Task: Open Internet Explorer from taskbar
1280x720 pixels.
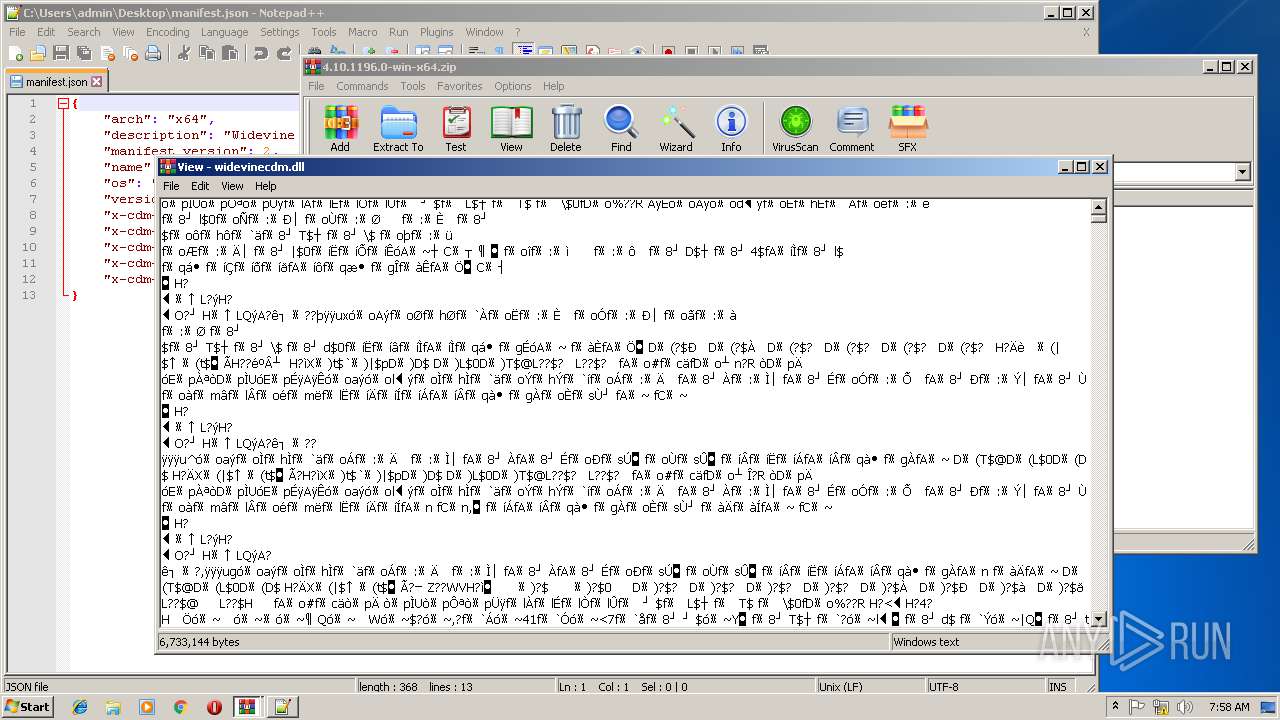Action: tap(80, 707)
